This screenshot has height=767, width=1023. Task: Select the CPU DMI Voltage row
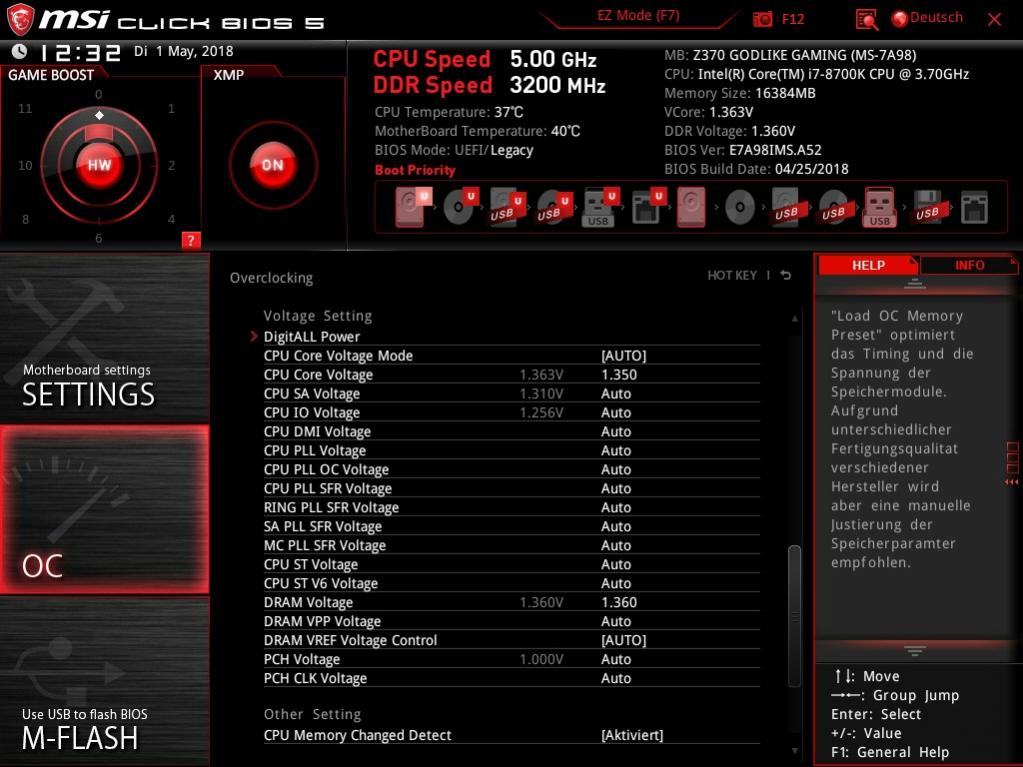pyautogui.click(x=512, y=432)
